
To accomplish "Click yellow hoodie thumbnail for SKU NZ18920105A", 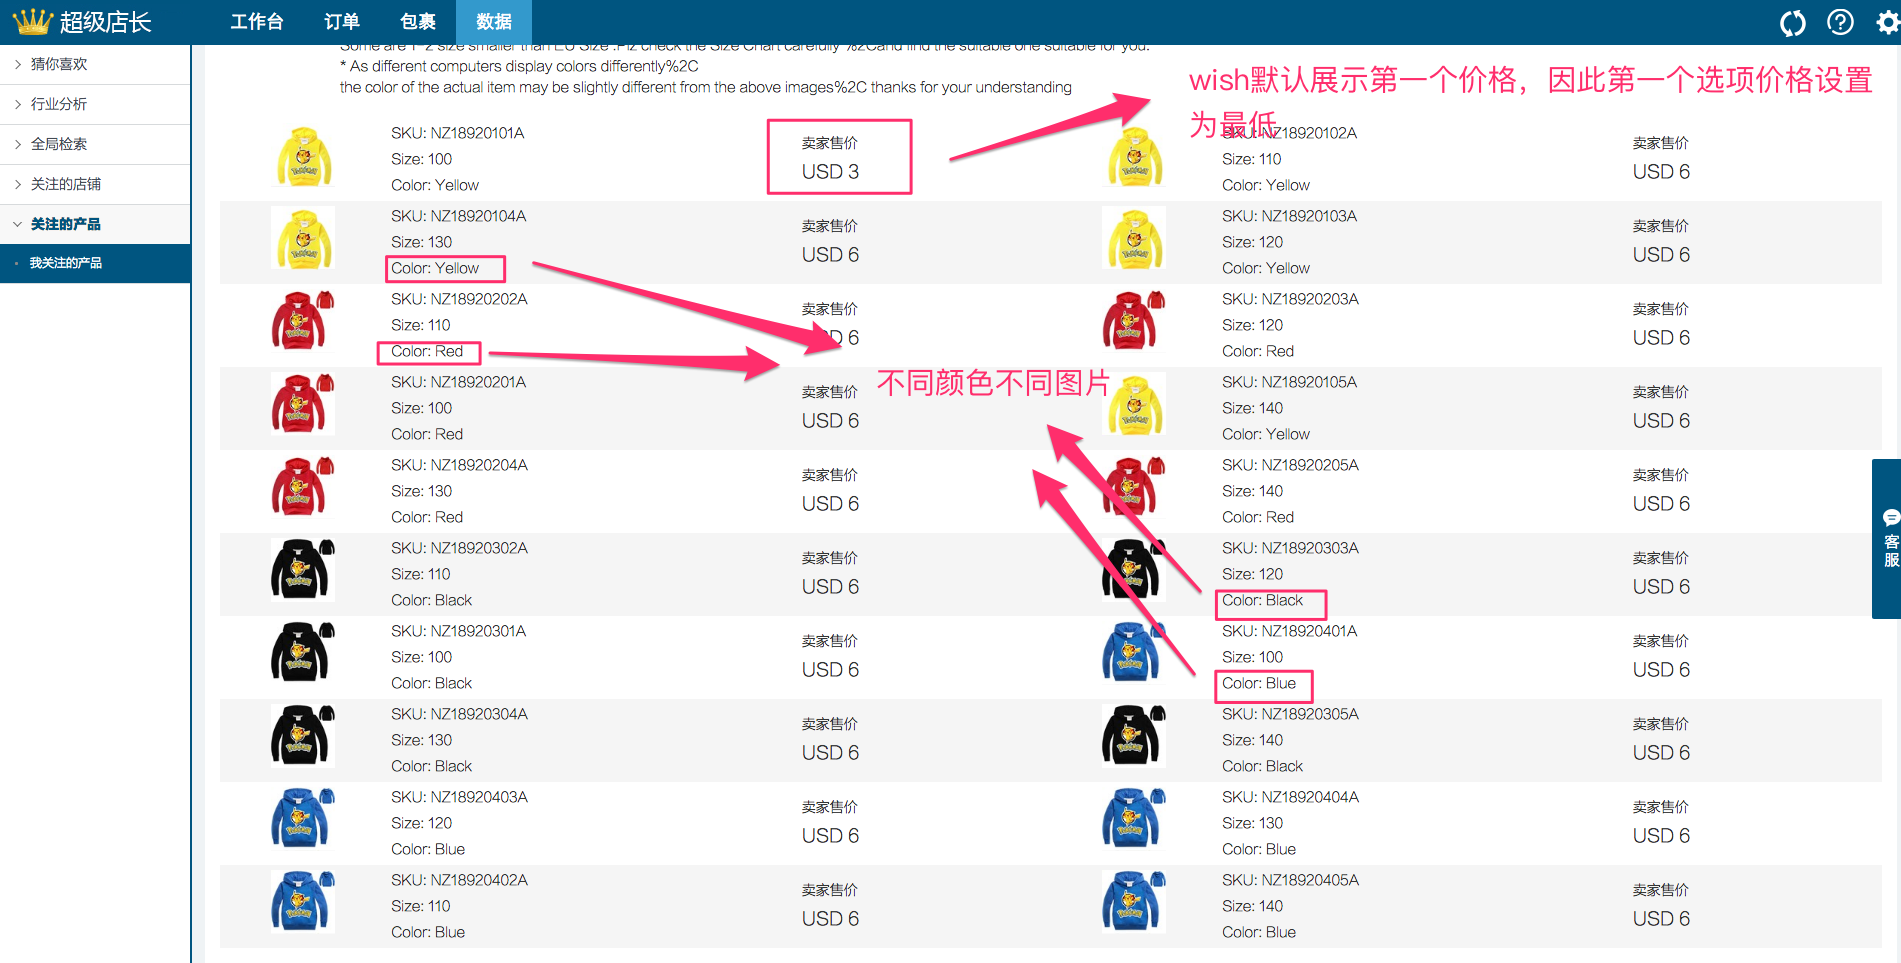I will [x=1134, y=405].
